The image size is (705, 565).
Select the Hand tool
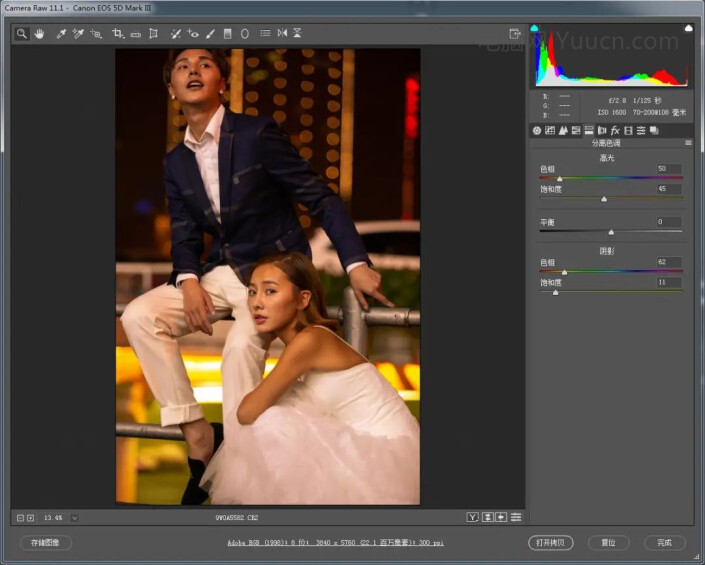point(40,33)
